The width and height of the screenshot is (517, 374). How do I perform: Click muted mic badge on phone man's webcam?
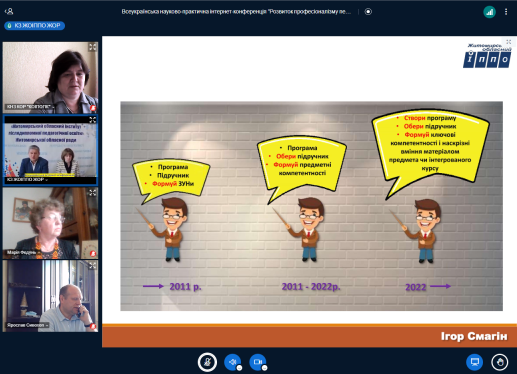coord(93,326)
